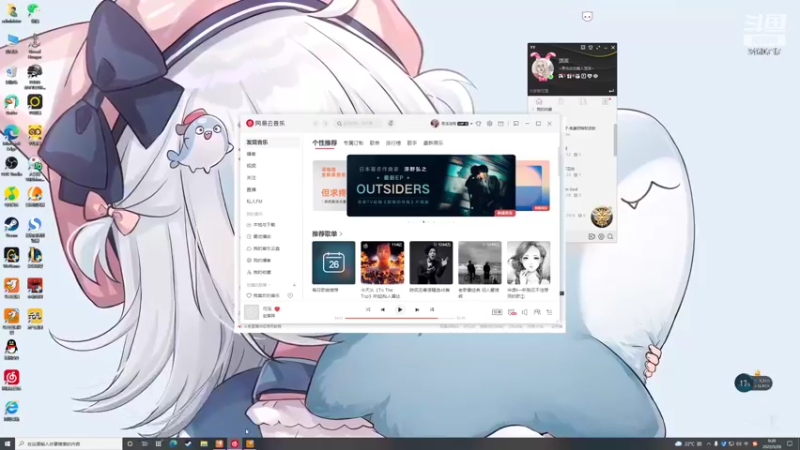Switch to the 排行榜 tab
800x450 pixels.
tap(393, 143)
